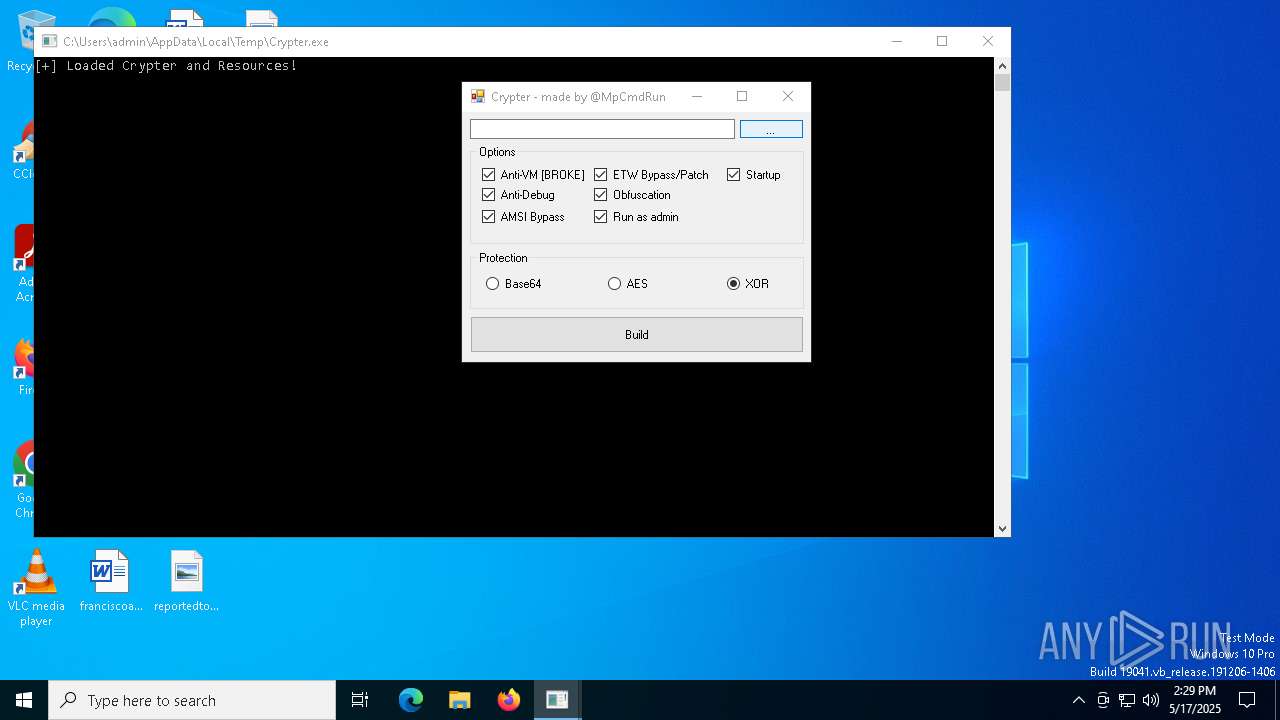
Task: Open the notification center icon
Action: [x=1247, y=700]
